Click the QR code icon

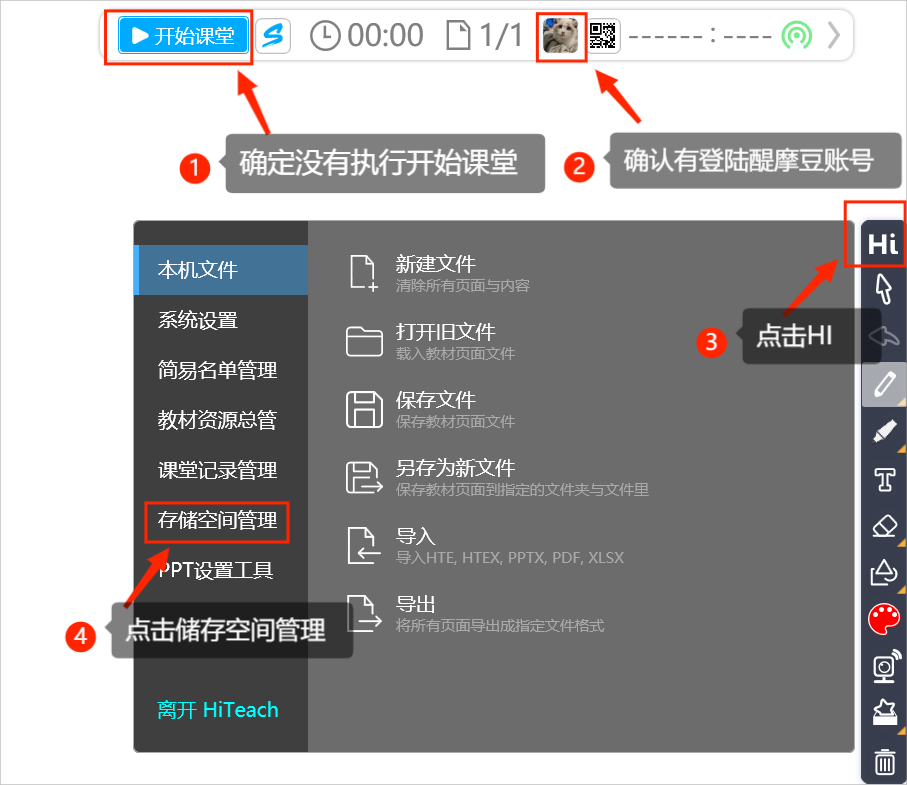(x=602, y=36)
